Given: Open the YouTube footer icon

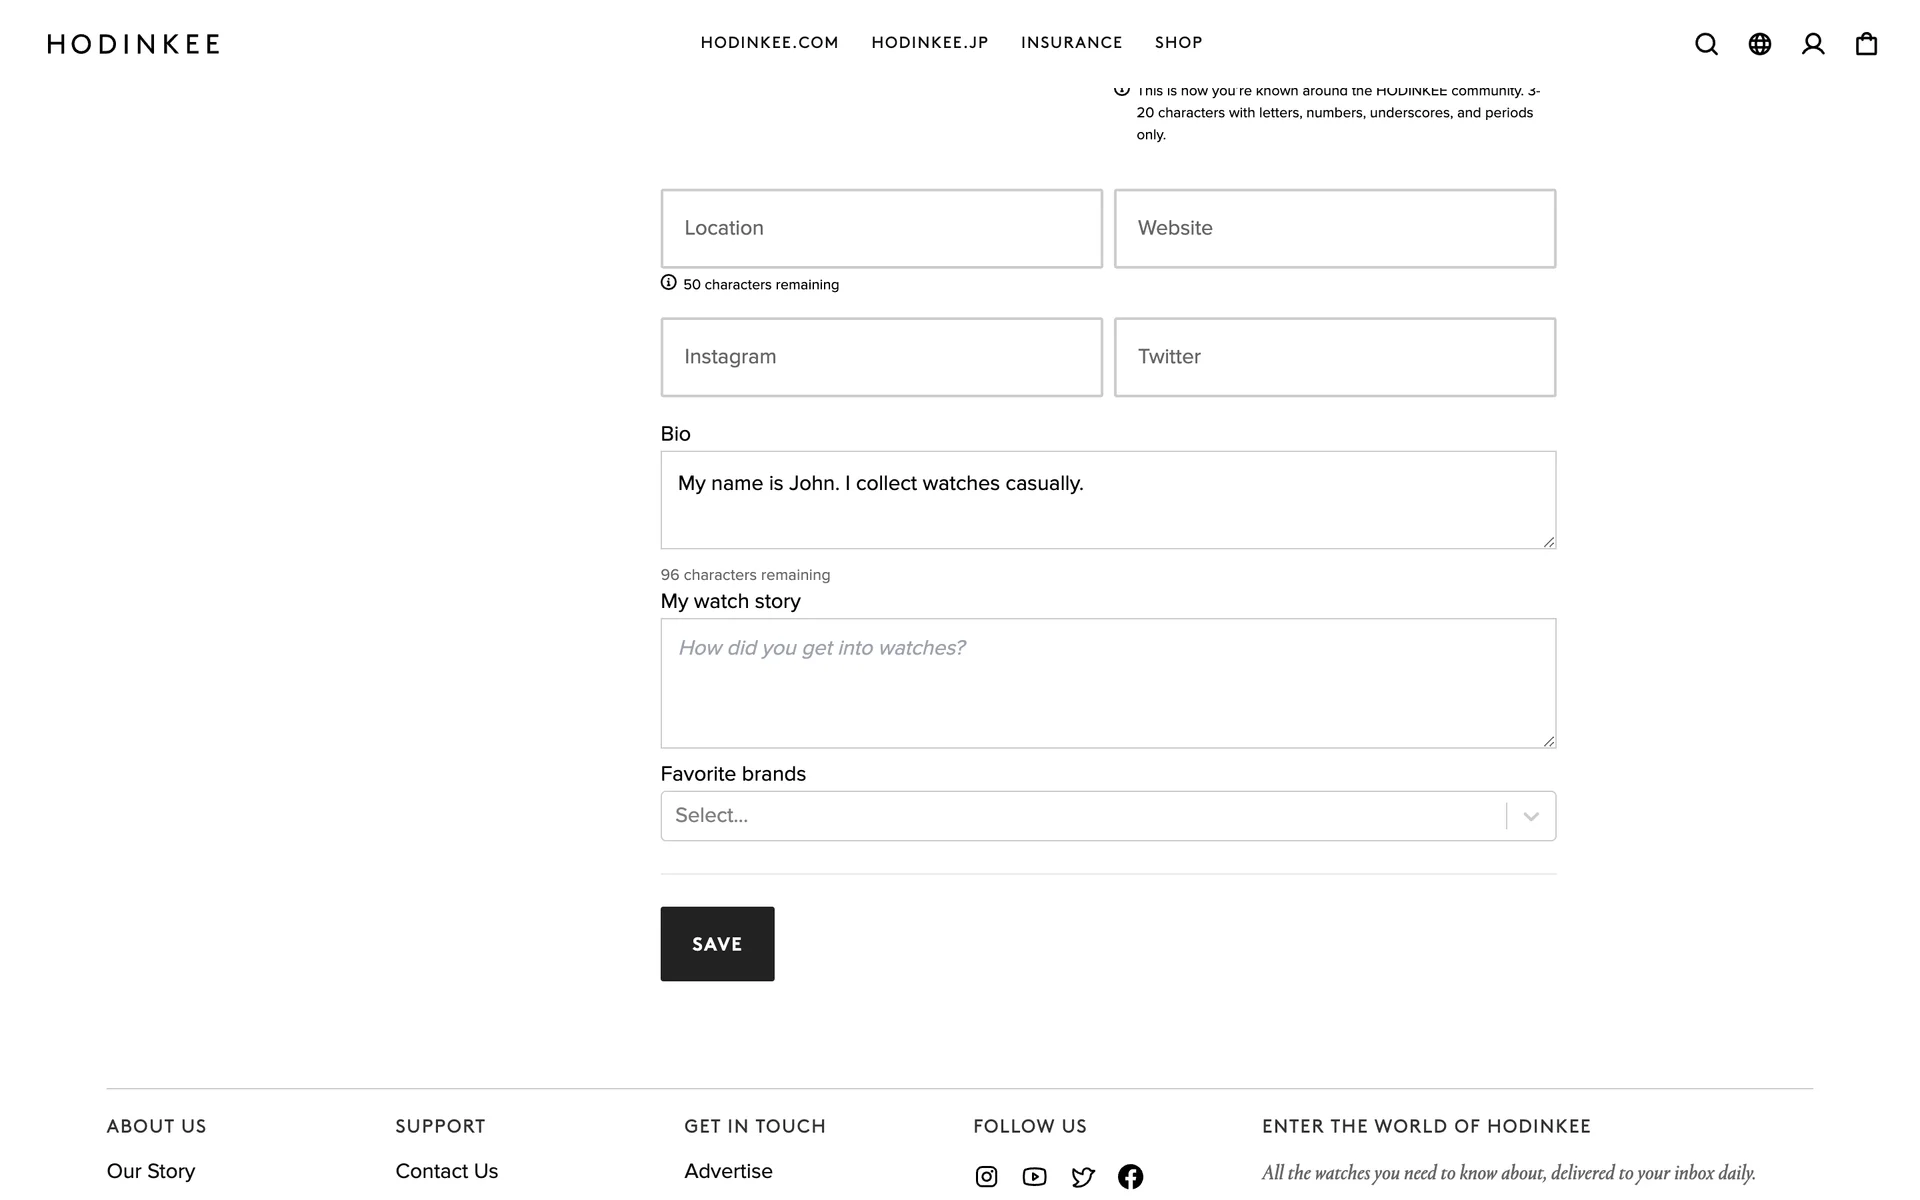Looking at the screenshot, I should pos(1034,1177).
